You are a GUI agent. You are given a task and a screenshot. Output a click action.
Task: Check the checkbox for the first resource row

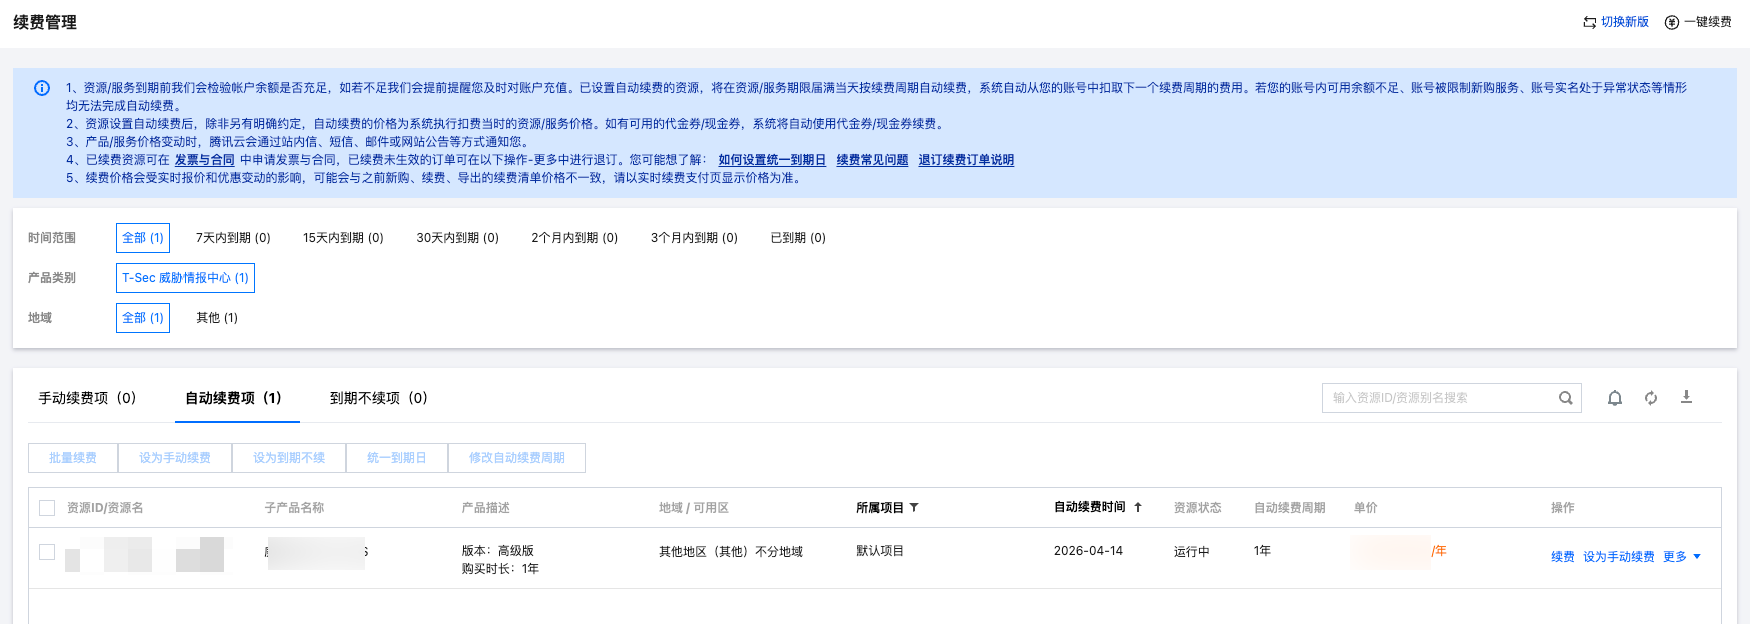(47, 552)
